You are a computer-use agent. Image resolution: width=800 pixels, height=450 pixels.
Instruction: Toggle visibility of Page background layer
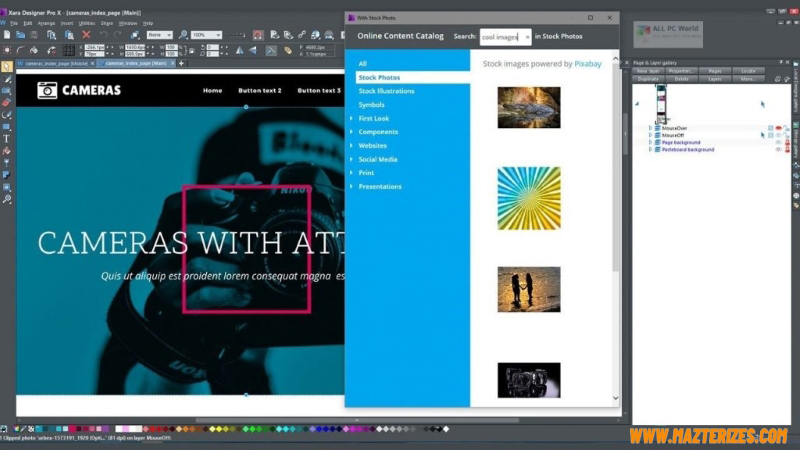coord(779,142)
